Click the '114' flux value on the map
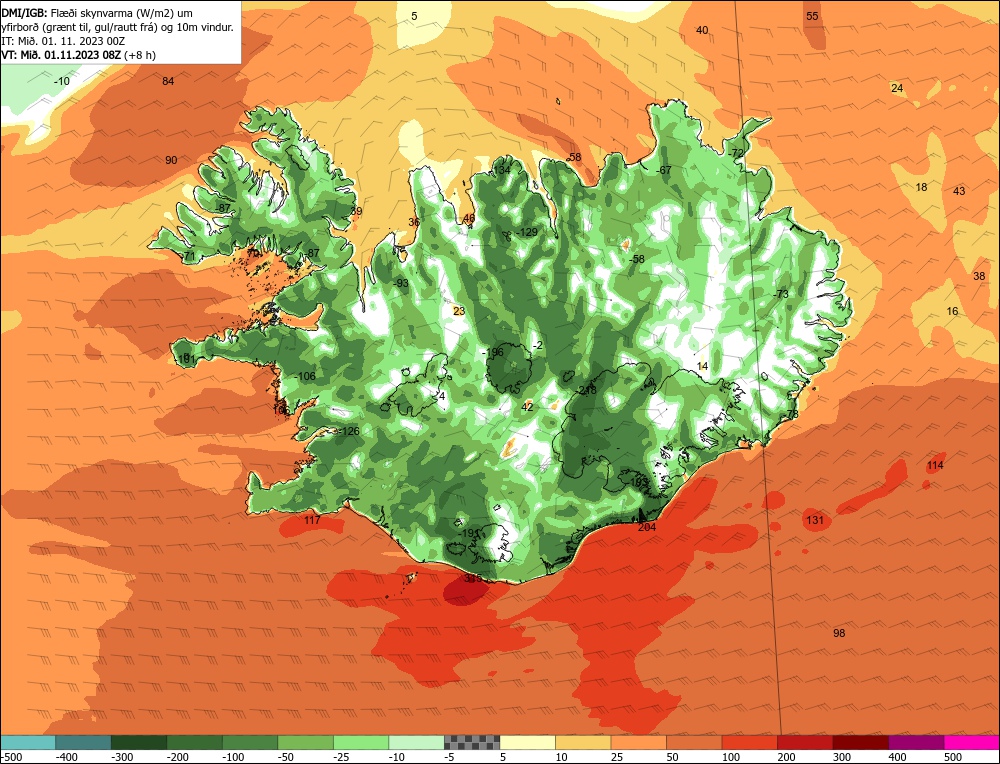Image resolution: width=1000 pixels, height=764 pixels. point(935,465)
